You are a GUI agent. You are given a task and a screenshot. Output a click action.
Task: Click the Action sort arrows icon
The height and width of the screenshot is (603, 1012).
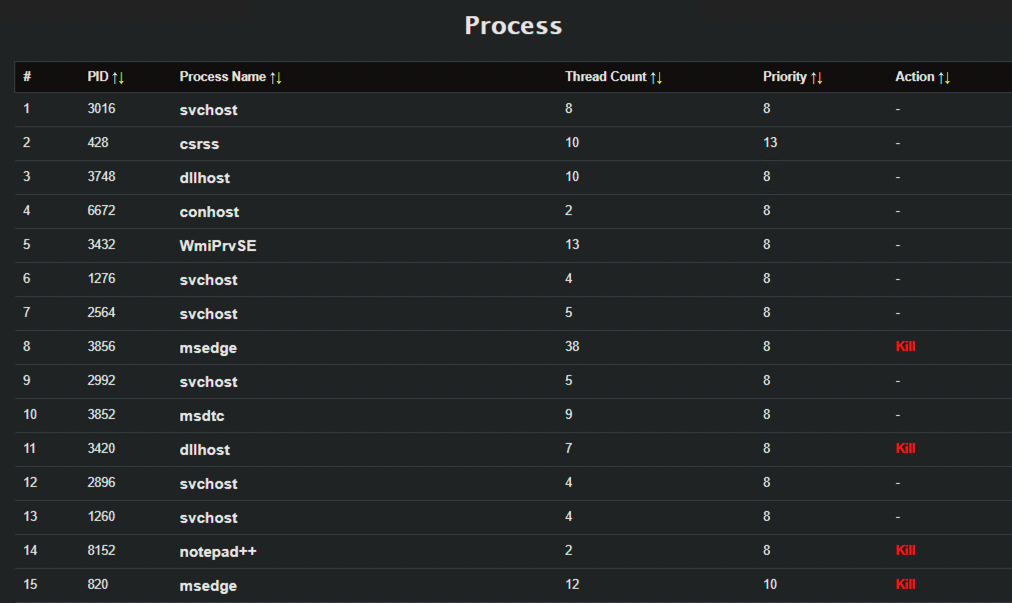coord(944,77)
